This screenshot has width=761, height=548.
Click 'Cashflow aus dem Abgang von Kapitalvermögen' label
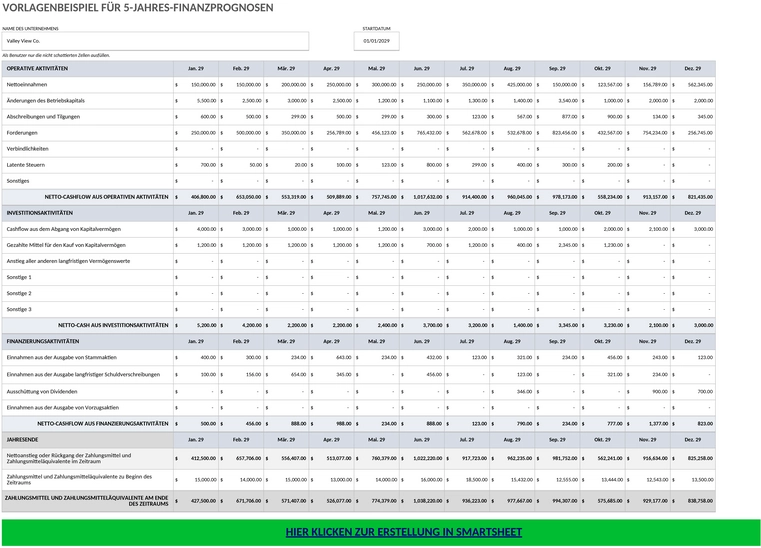[x=64, y=229]
